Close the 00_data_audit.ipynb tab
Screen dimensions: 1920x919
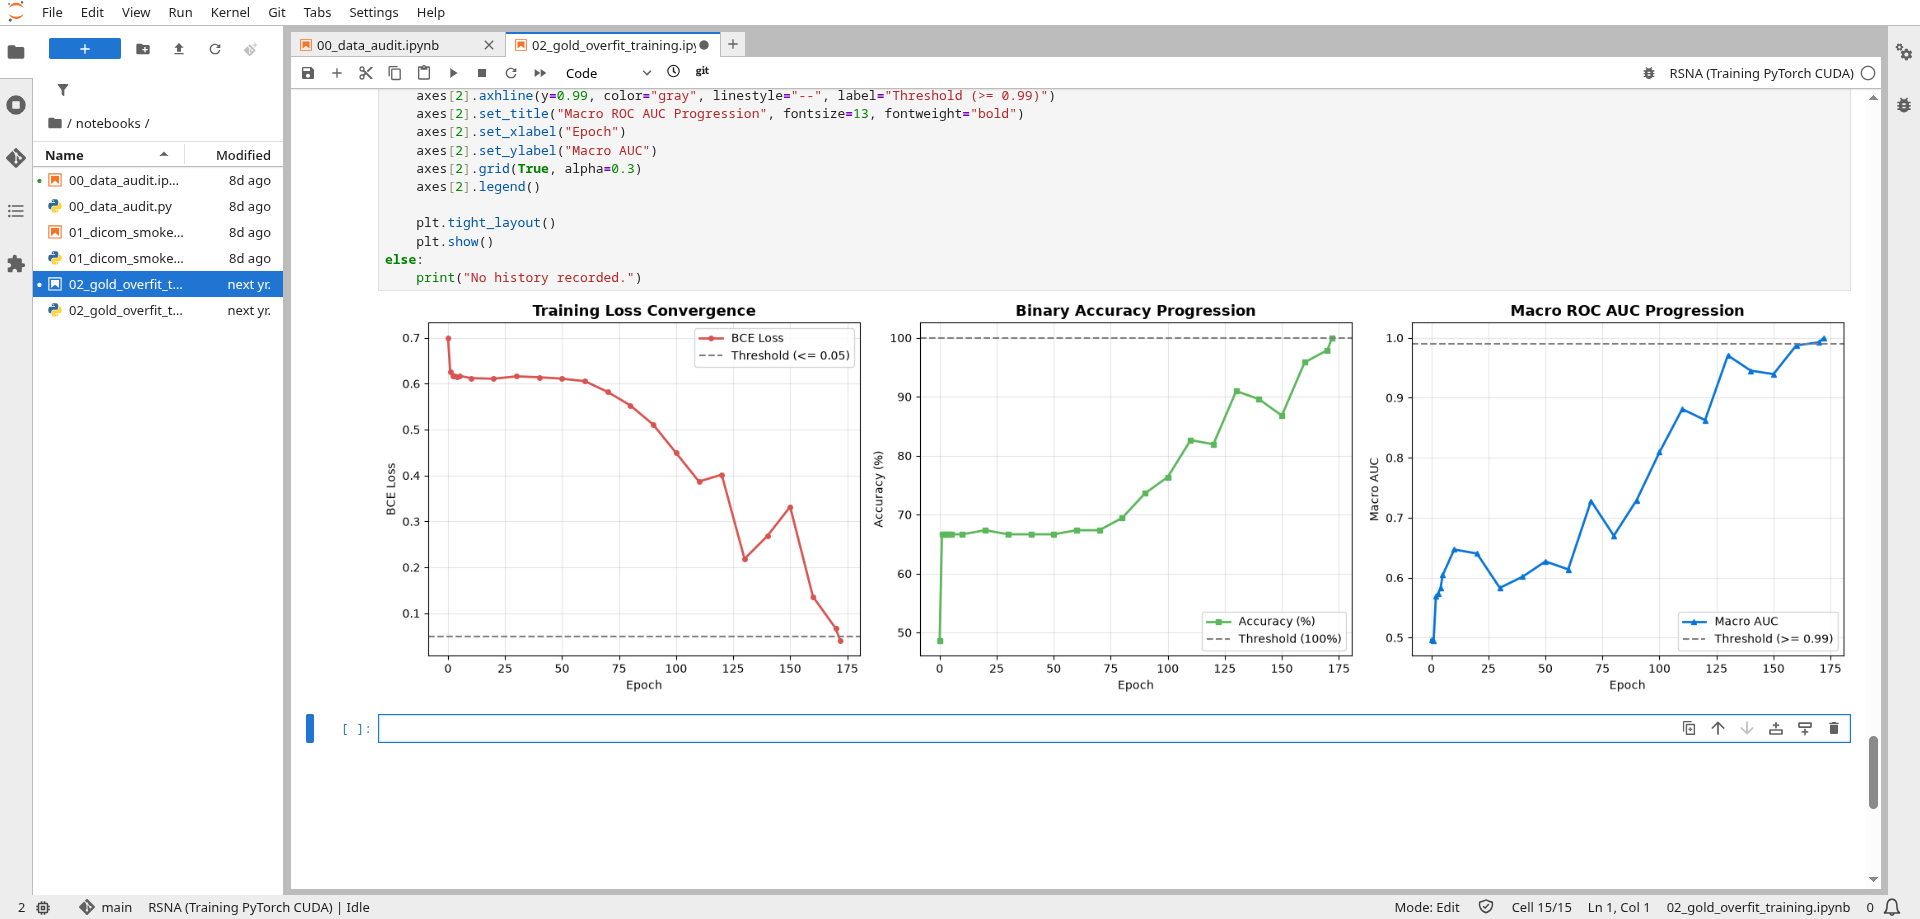pyautogui.click(x=489, y=45)
